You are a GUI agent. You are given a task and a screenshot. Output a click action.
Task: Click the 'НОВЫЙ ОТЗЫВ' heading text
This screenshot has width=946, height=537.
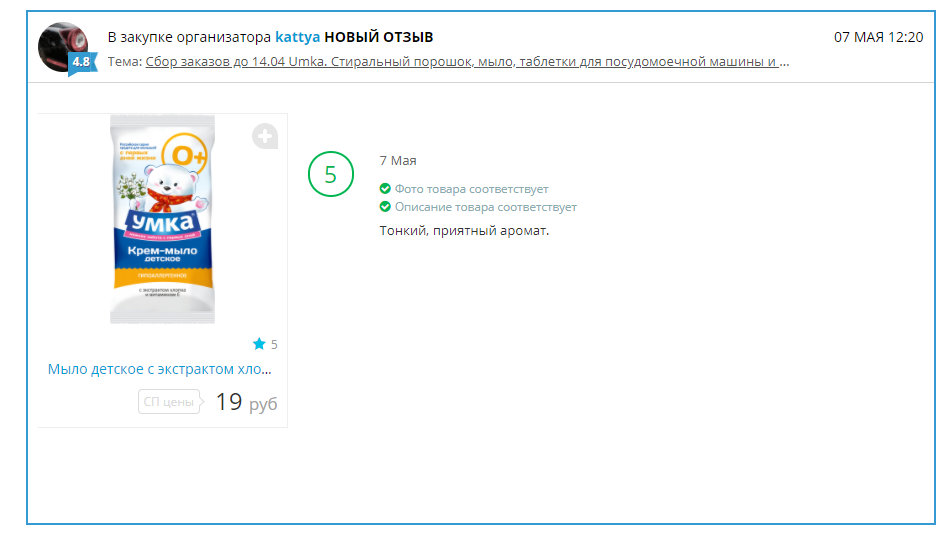379,37
